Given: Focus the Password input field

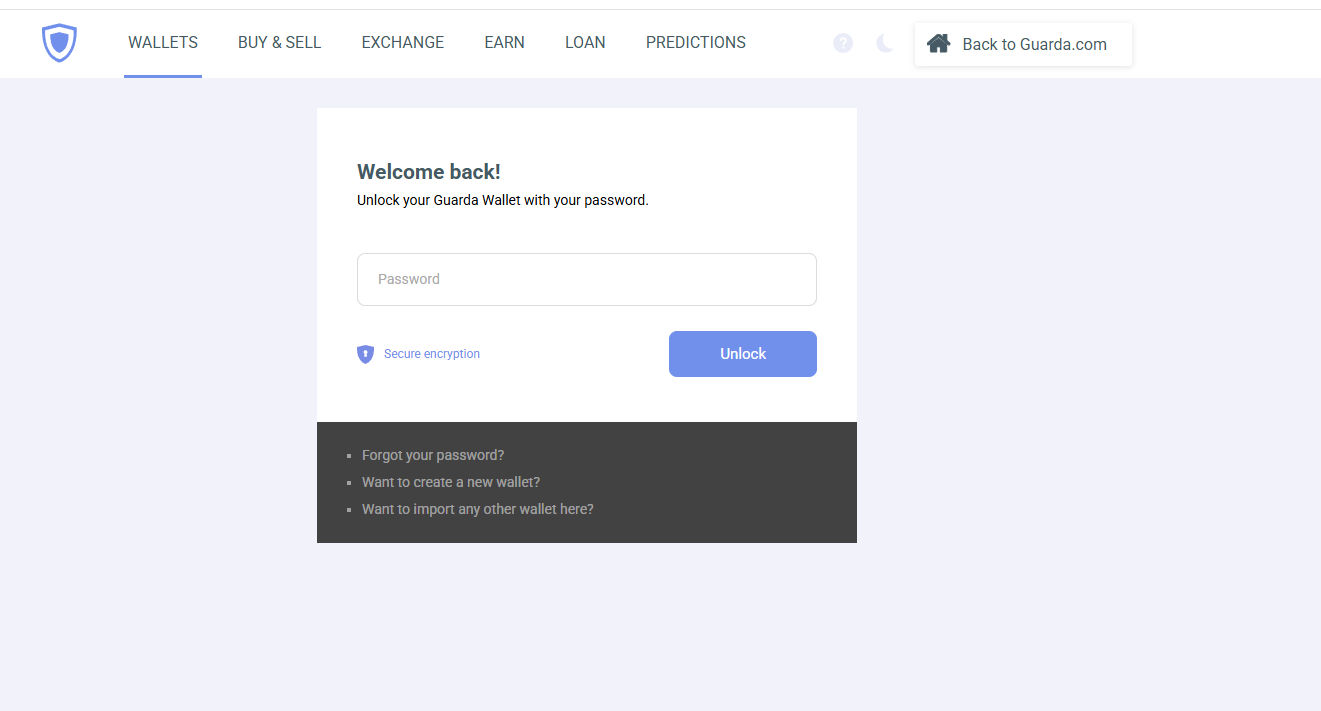Looking at the screenshot, I should pos(586,279).
